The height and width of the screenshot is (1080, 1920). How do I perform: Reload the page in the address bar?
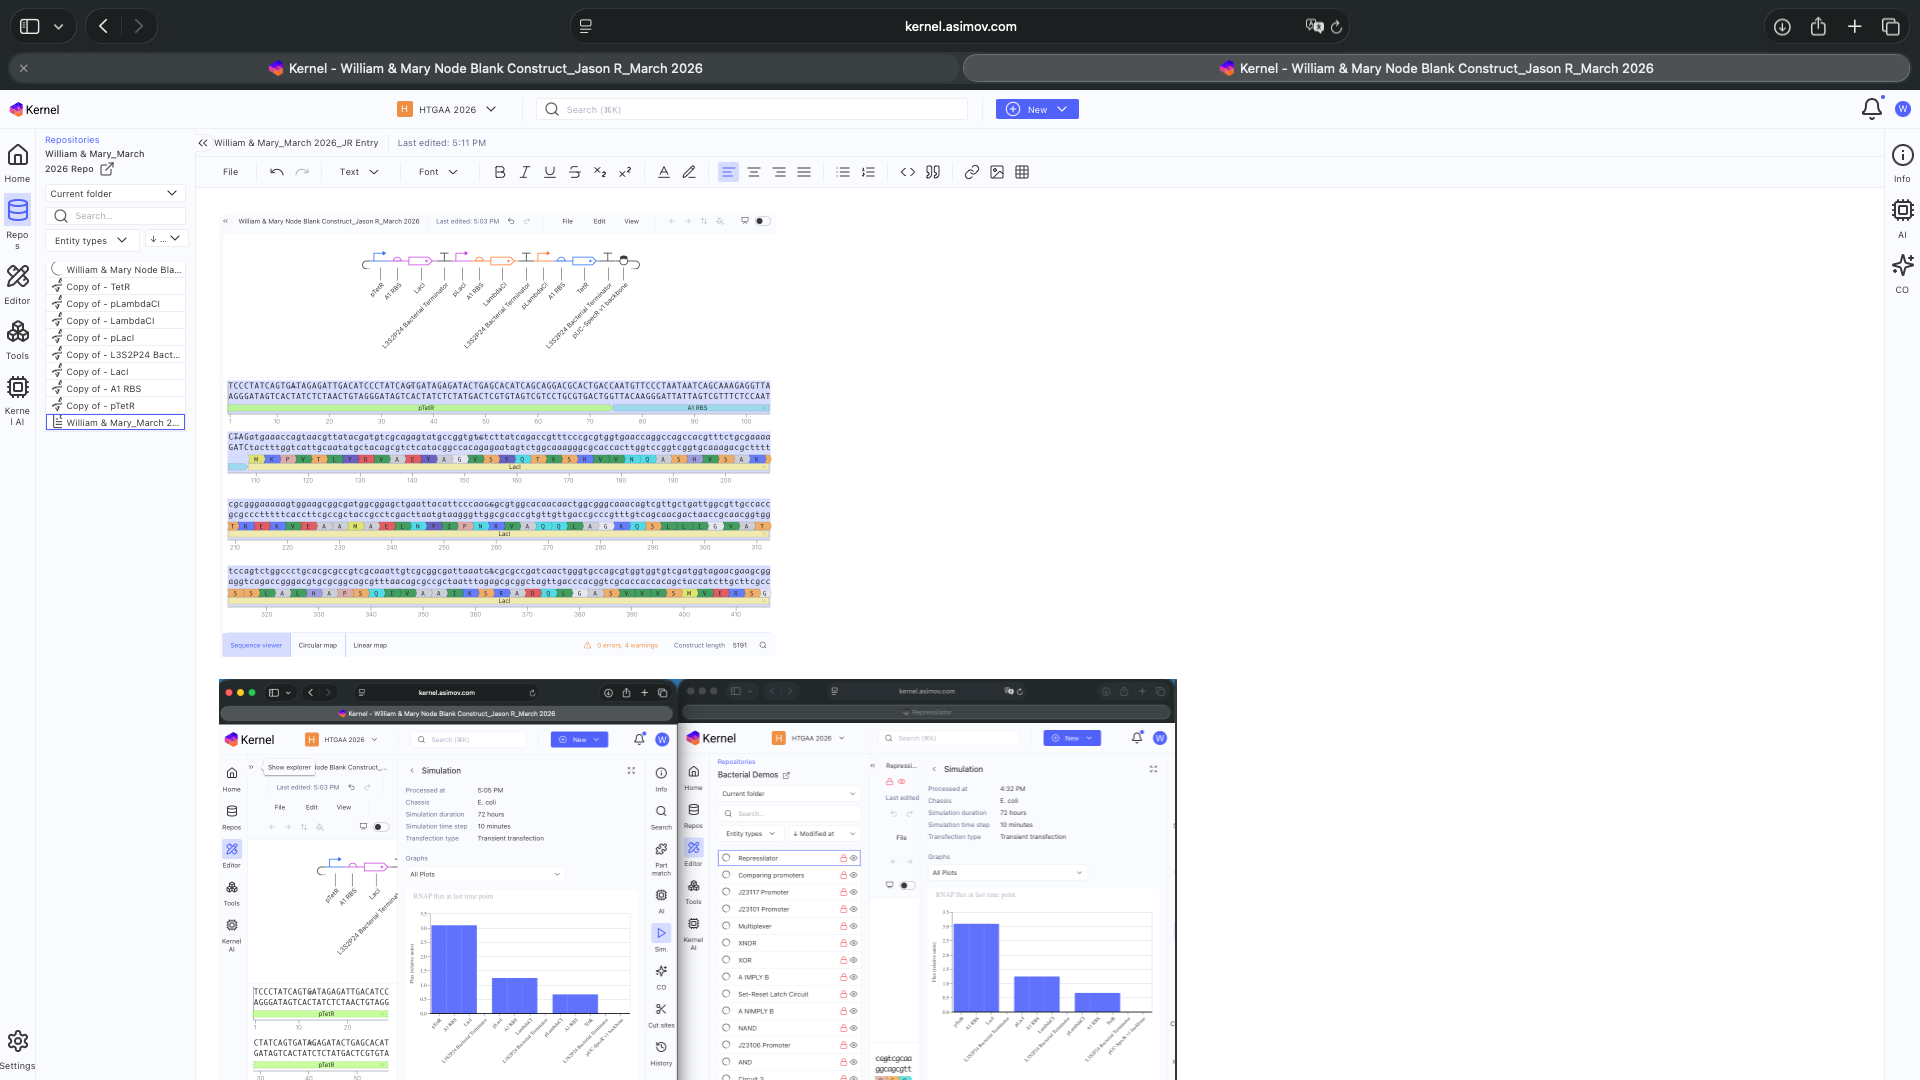[1336, 27]
